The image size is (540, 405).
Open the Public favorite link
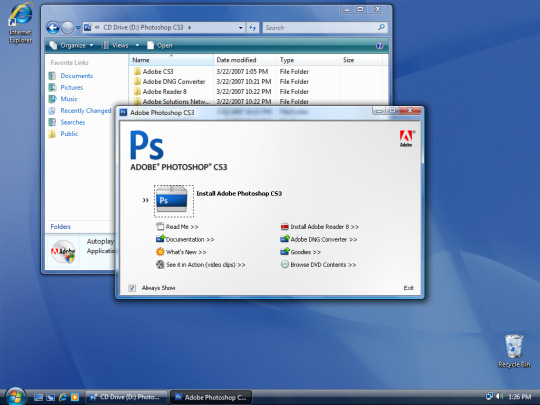[x=69, y=134]
